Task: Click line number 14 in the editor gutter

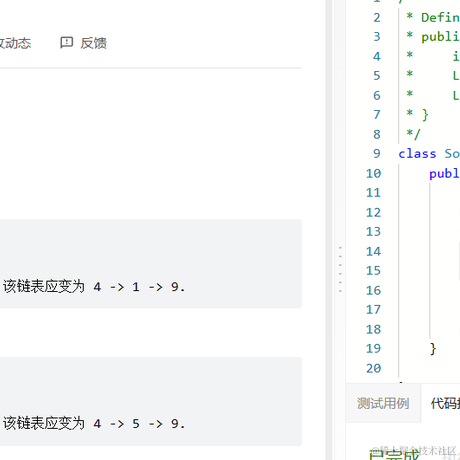Action: pyautogui.click(x=373, y=251)
